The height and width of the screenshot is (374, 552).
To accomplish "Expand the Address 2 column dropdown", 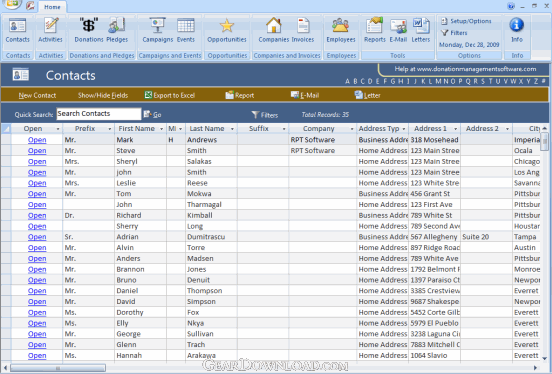I will (507, 129).
